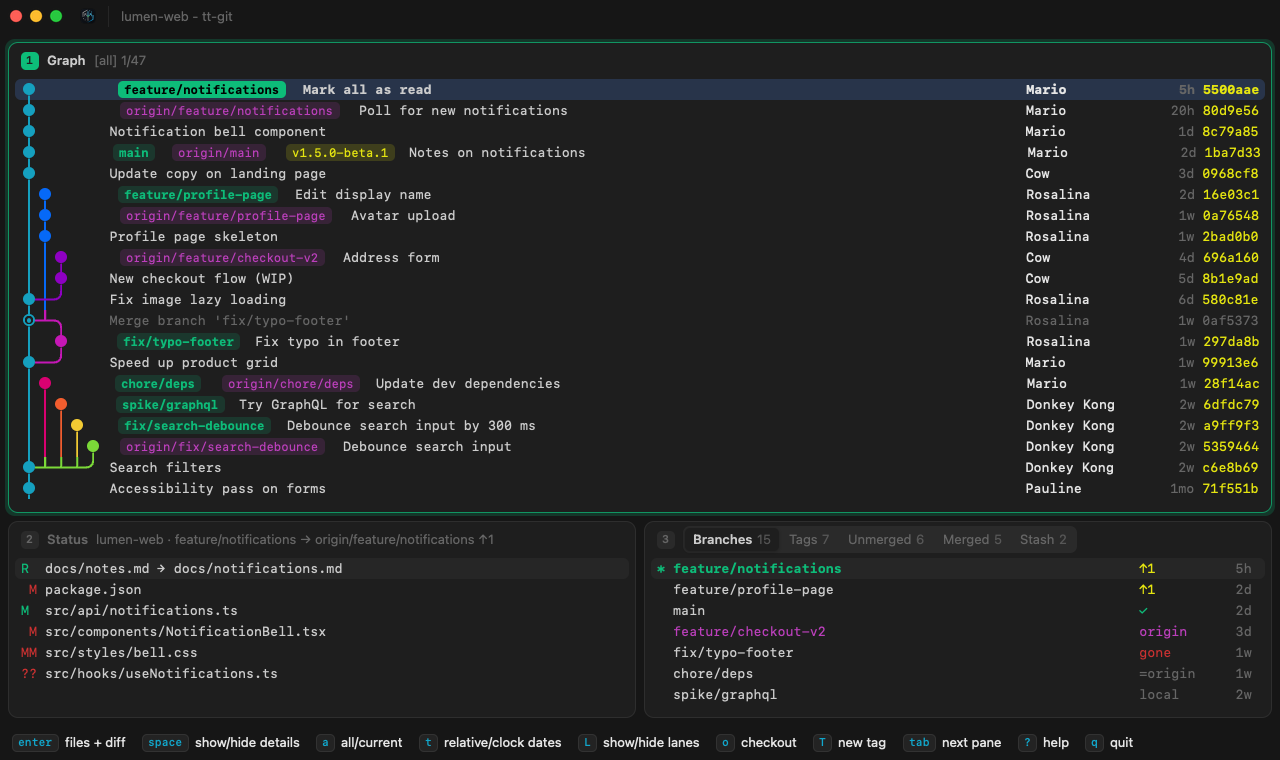Click the pane number 2 badge next to Status

[29, 540]
